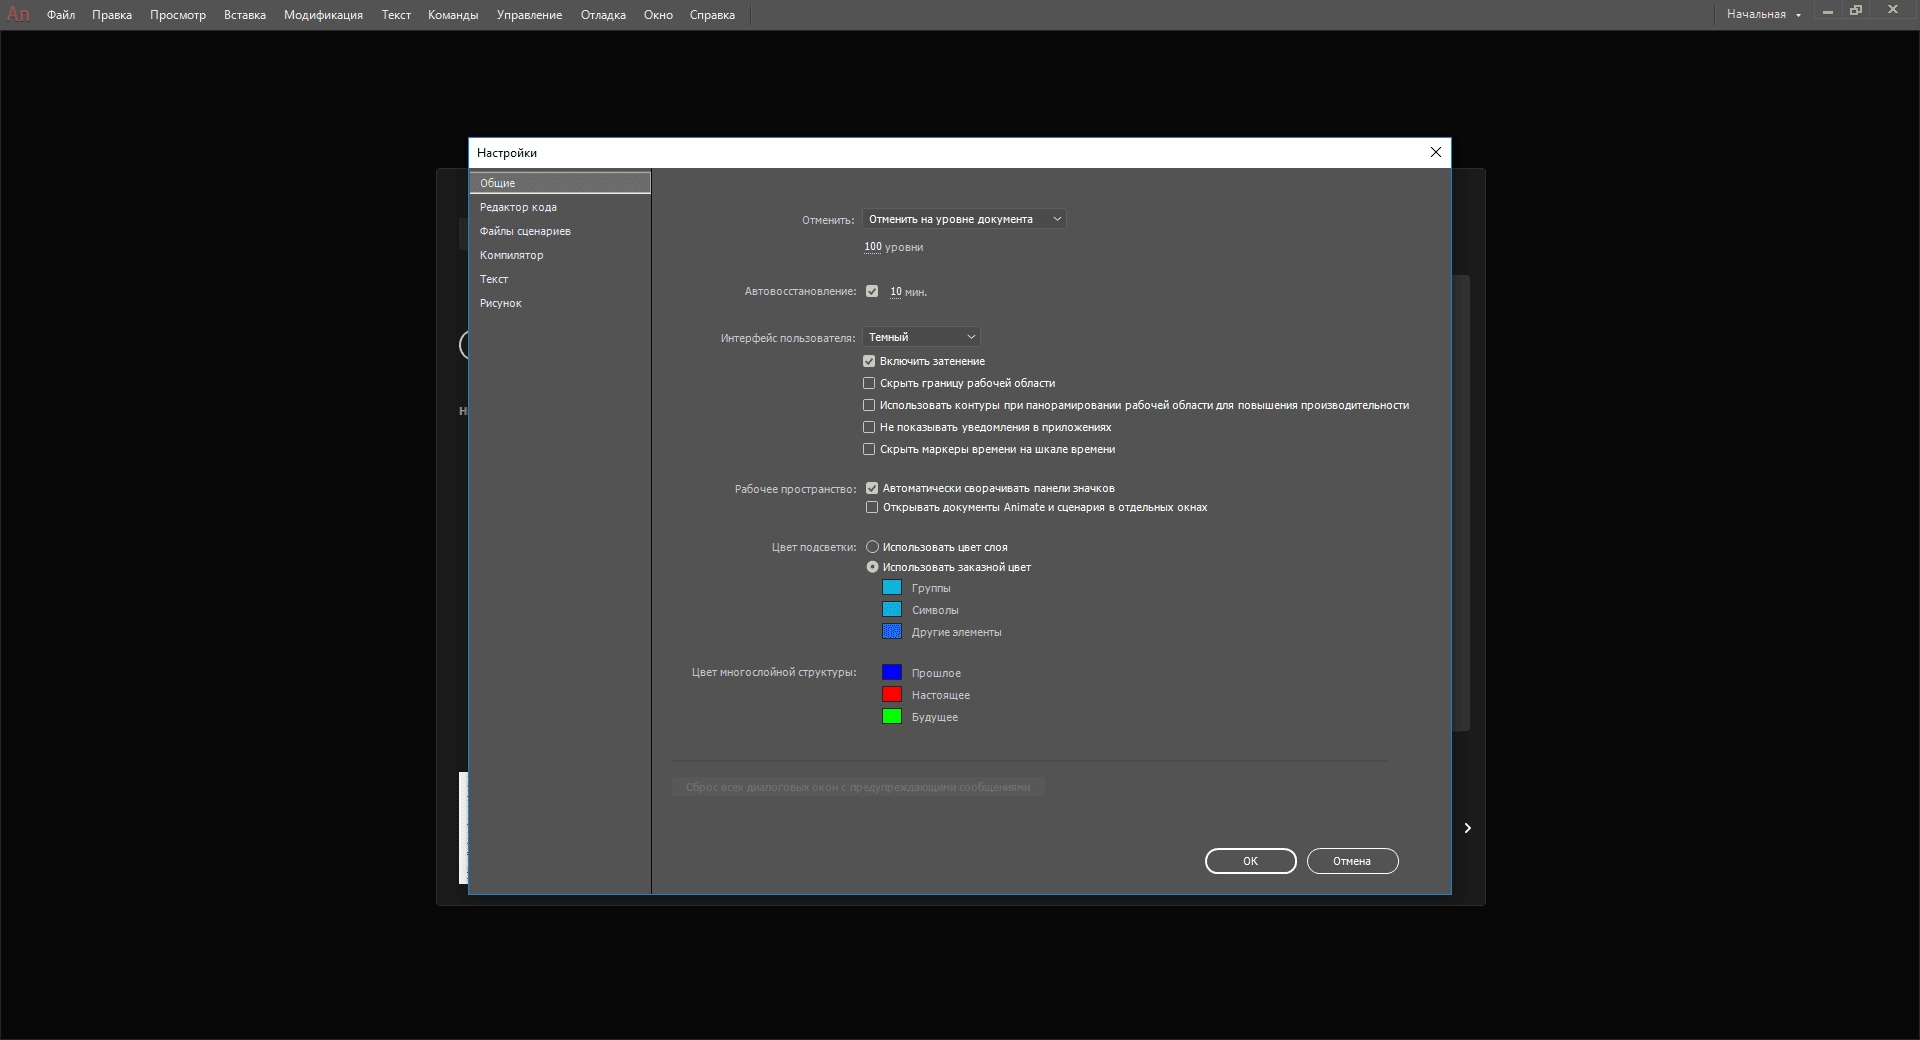Enable Открывать документы в отдельных окнах

[872, 507]
